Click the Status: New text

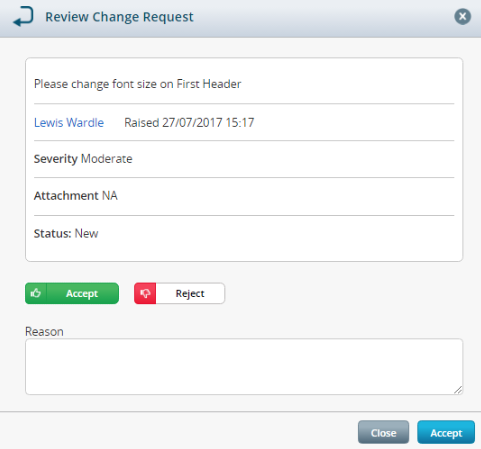[x=66, y=233]
